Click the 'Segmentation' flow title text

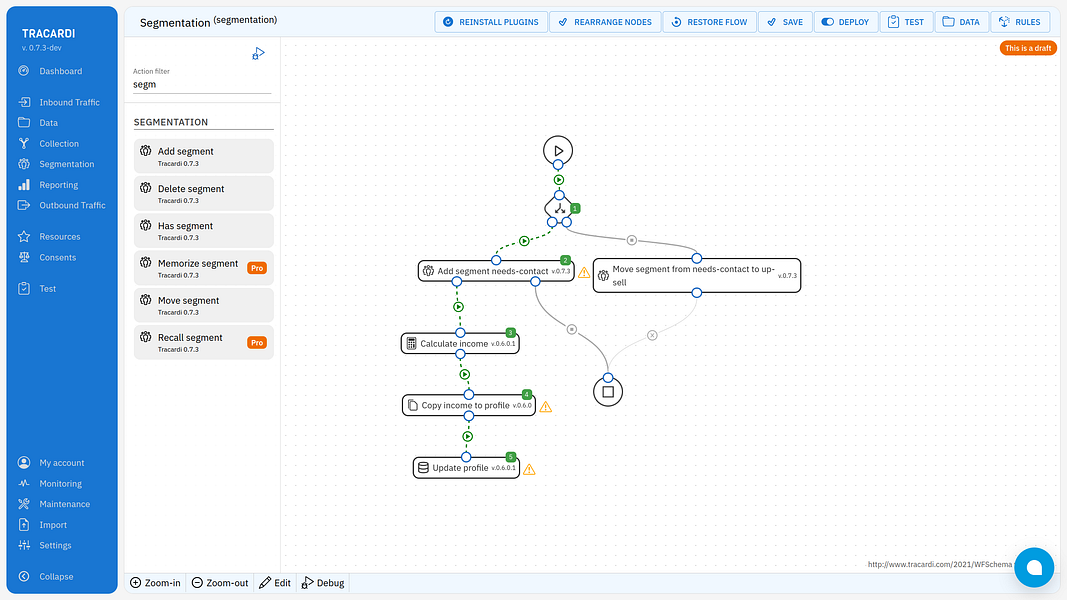(x=175, y=23)
